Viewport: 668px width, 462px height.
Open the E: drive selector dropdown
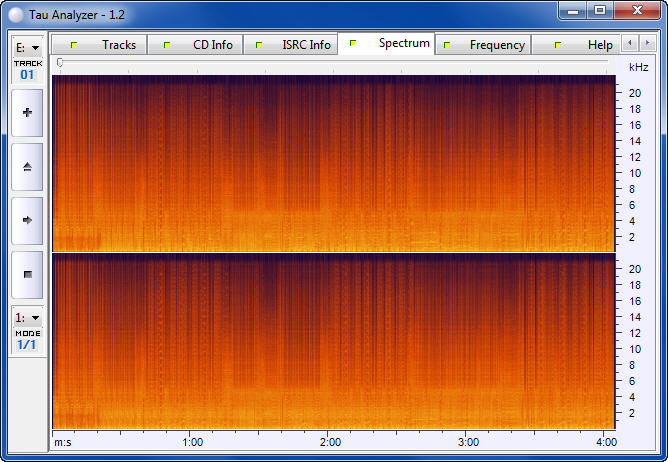pyautogui.click(x=27, y=47)
